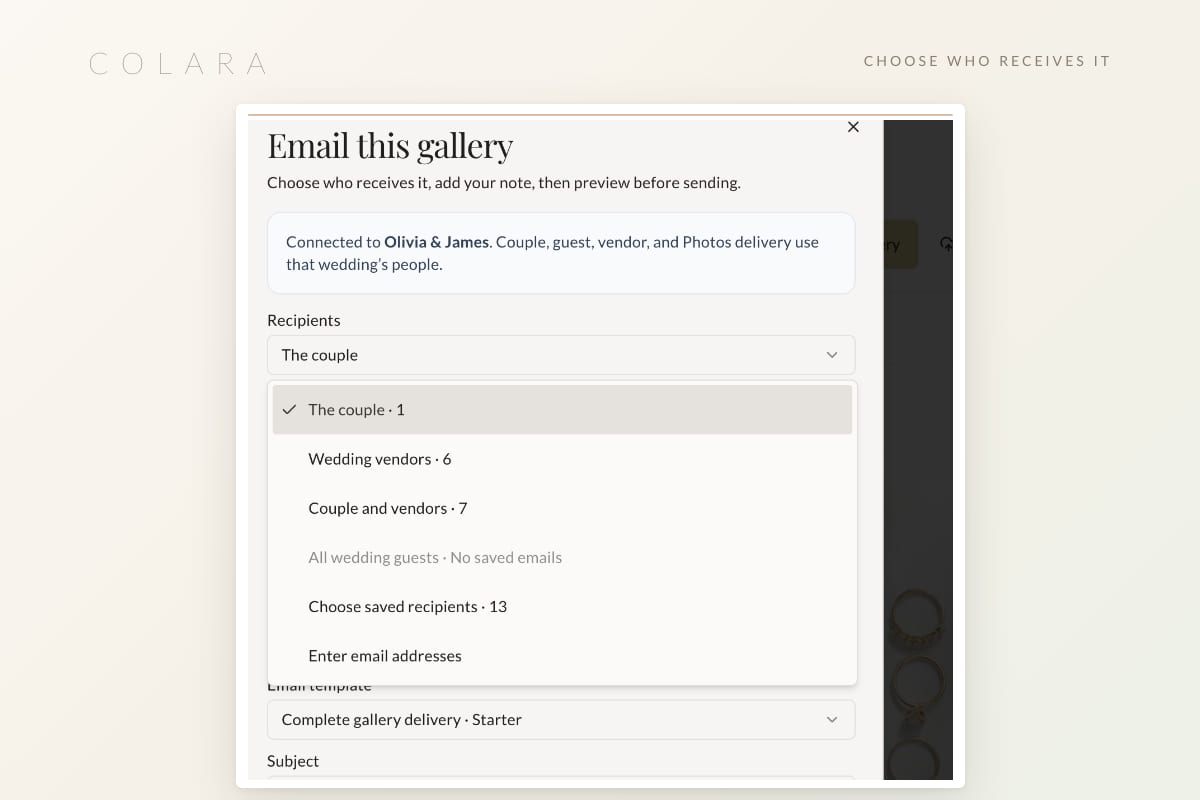Pick 'Couple and vendors · 7' option
1200x800 pixels.
562,508
